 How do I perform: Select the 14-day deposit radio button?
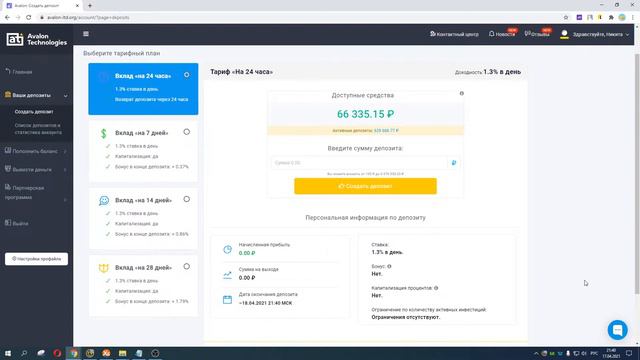pyautogui.click(x=187, y=199)
